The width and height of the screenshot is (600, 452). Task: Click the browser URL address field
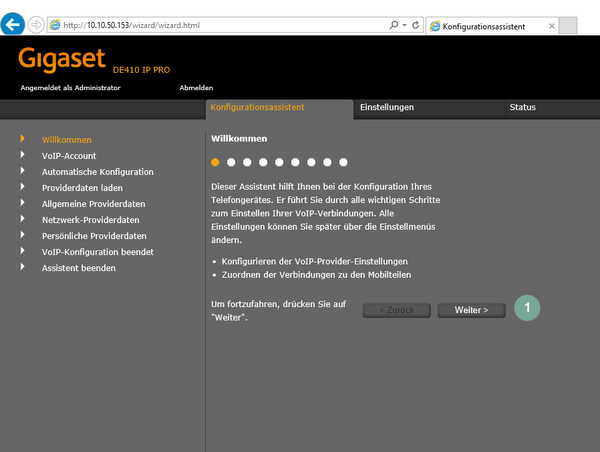[x=220, y=24]
